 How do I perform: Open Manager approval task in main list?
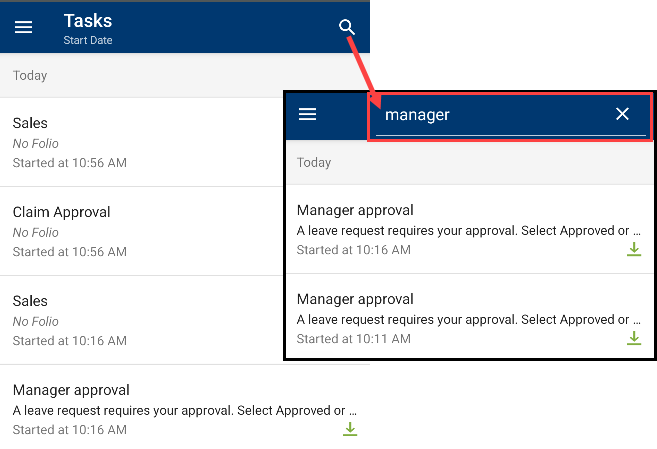(x=185, y=408)
